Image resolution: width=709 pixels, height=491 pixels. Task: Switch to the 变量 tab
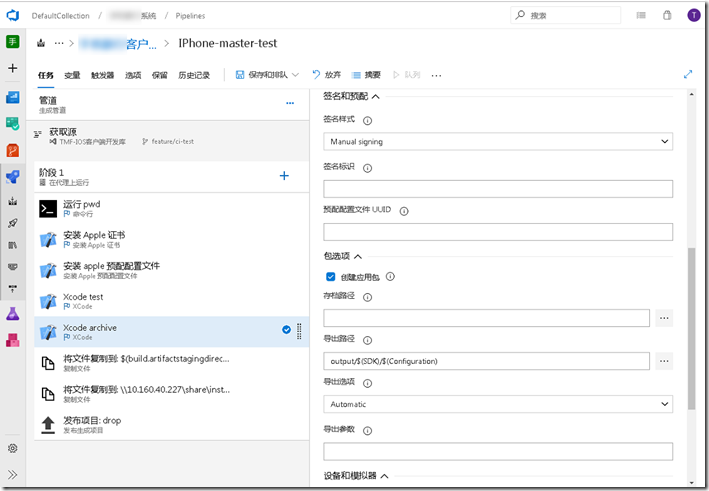point(72,75)
